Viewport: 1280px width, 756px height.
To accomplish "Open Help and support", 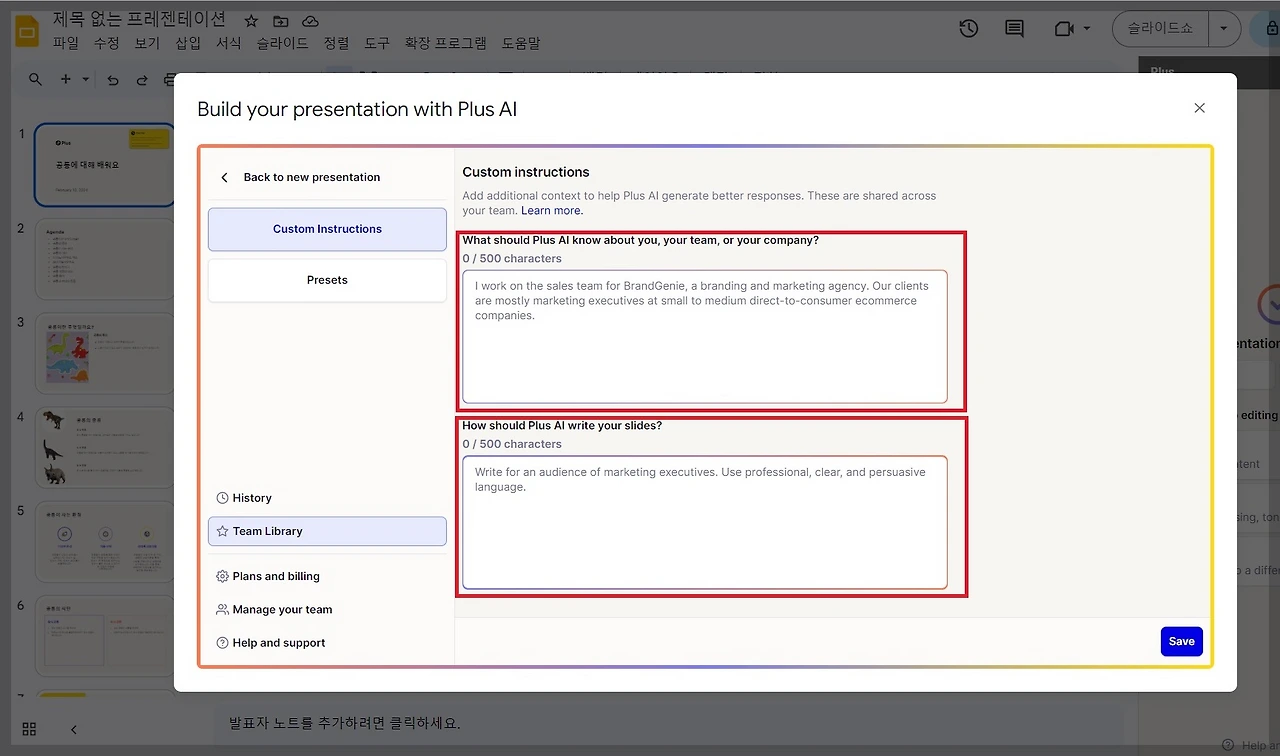I will (x=271, y=643).
